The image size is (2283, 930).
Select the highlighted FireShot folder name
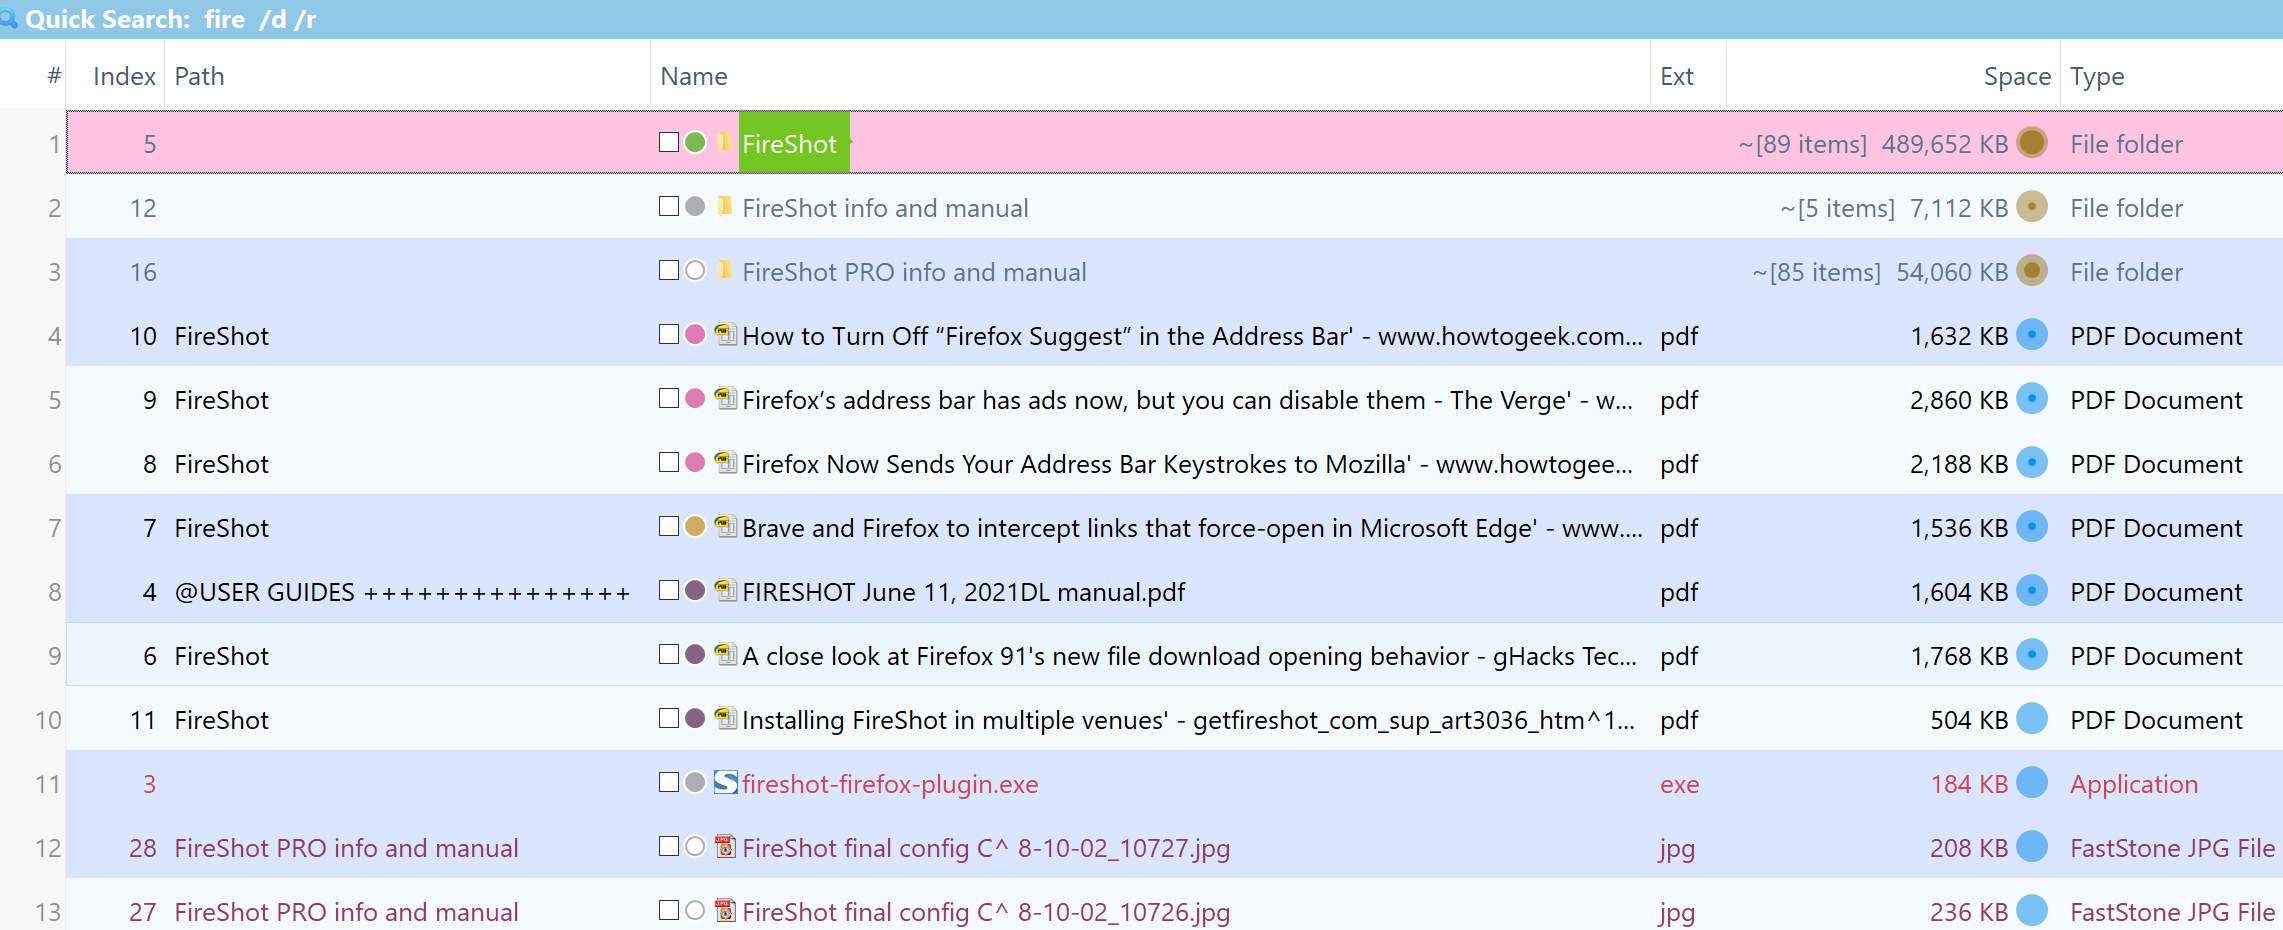[789, 144]
